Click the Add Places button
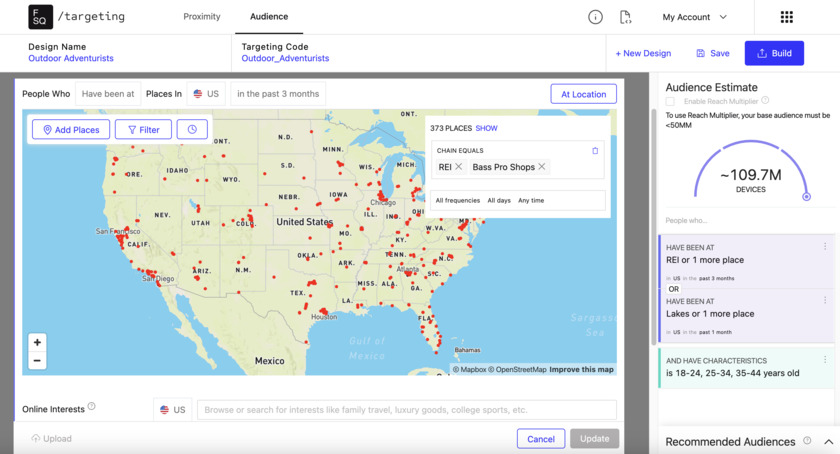 pos(71,130)
